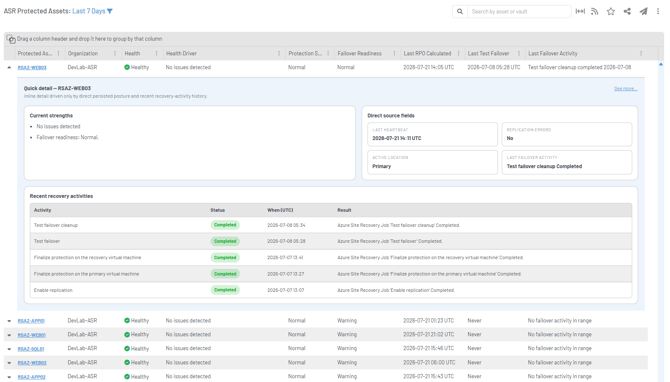
Task: Select Finalize protection on the recovery virtual machine
Action: coord(331,258)
